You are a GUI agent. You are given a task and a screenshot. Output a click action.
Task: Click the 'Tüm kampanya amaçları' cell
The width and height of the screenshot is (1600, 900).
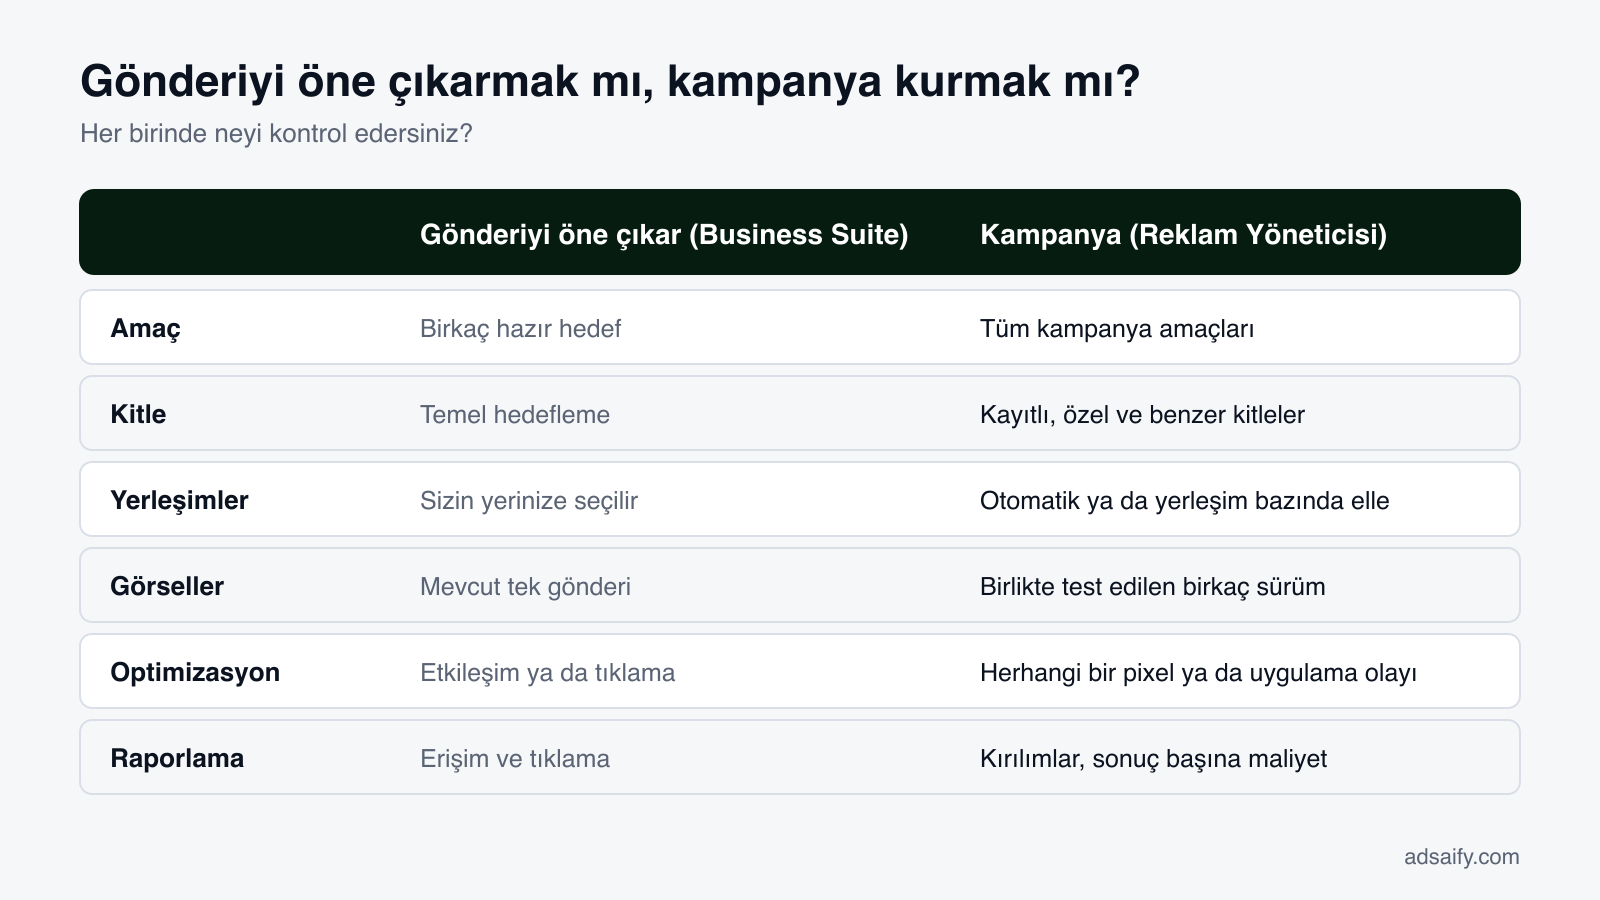pyautogui.click(x=1117, y=329)
